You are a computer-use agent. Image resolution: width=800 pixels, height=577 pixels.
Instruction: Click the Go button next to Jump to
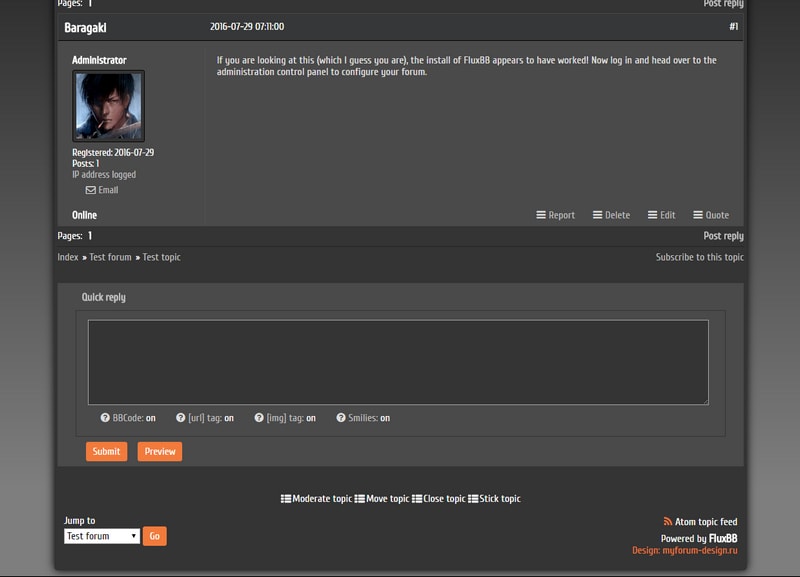pyautogui.click(x=155, y=536)
